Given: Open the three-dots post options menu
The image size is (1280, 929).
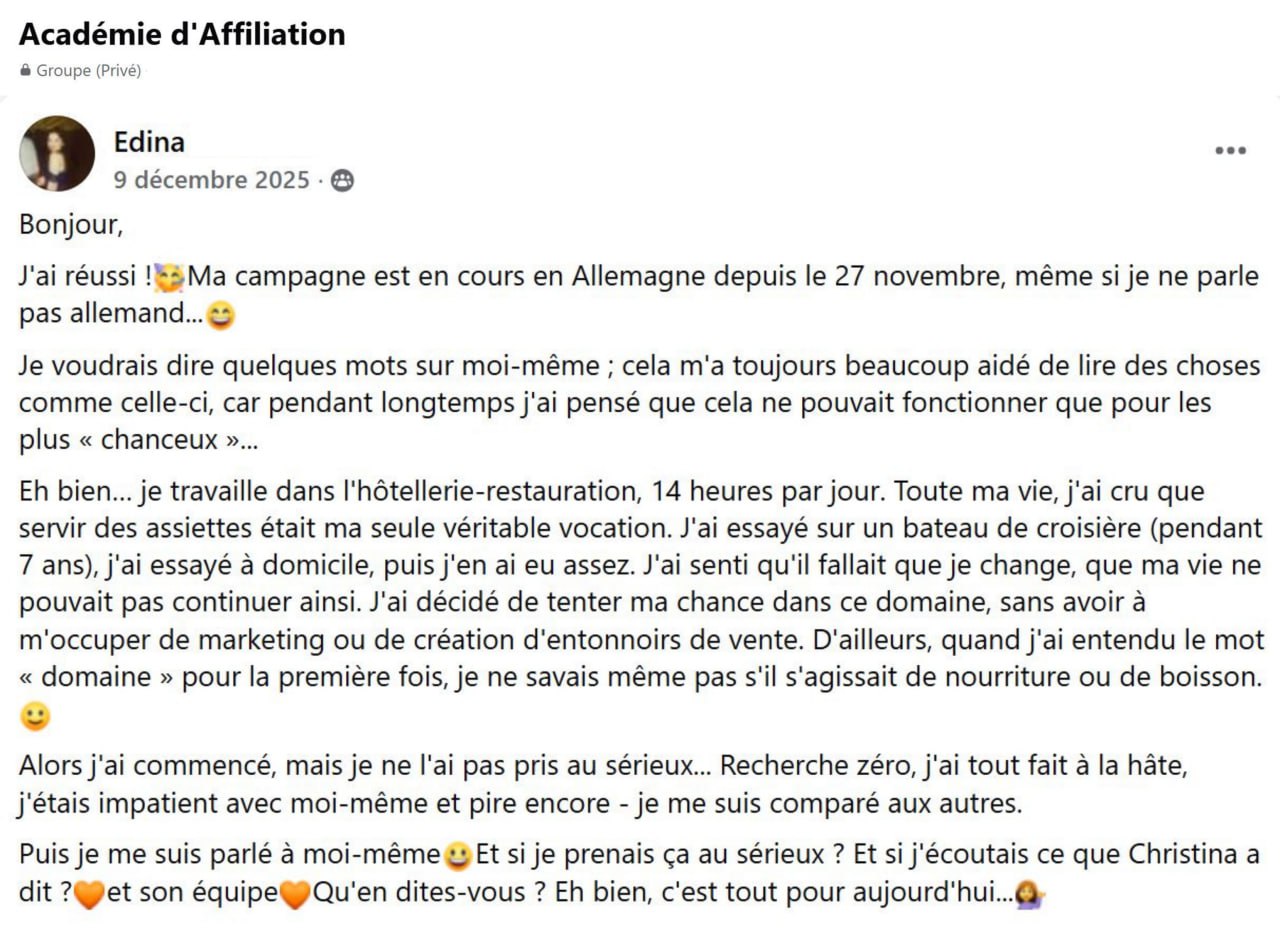Looking at the screenshot, I should (x=1230, y=151).
